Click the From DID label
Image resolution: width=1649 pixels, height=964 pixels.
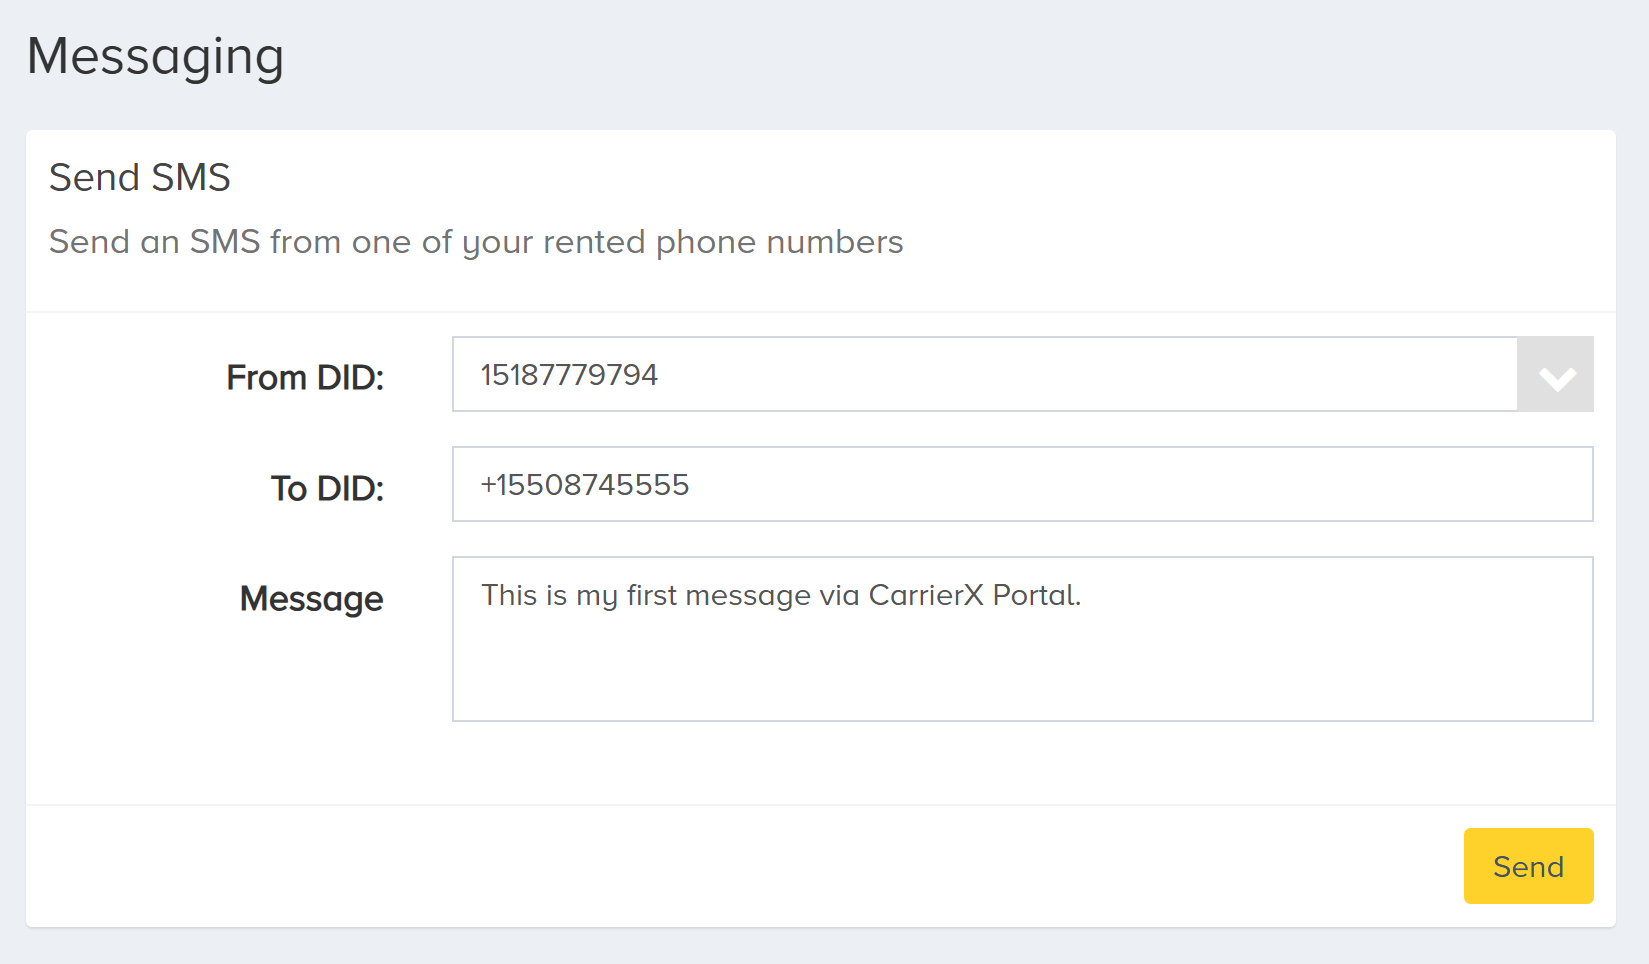coord(306,376)
